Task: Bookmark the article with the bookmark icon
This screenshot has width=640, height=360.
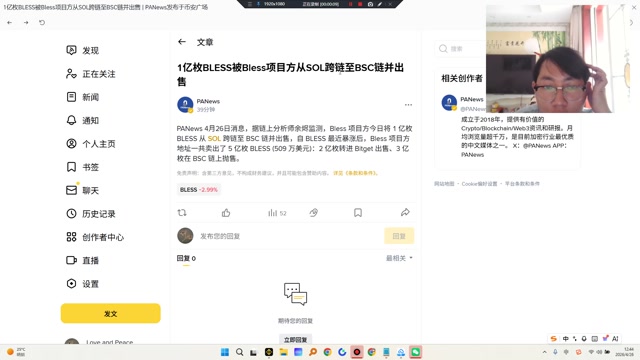Action: [x=358, y=213]
